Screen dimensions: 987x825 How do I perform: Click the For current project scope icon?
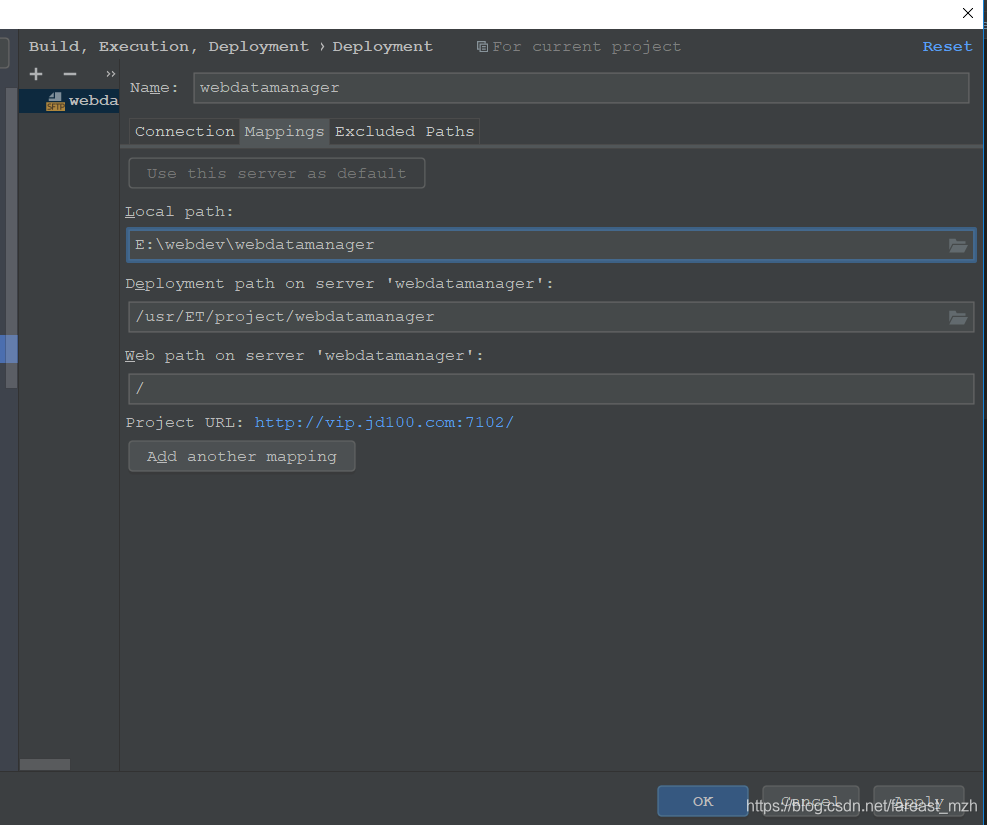pyautogui.click(x=483, y=46)
